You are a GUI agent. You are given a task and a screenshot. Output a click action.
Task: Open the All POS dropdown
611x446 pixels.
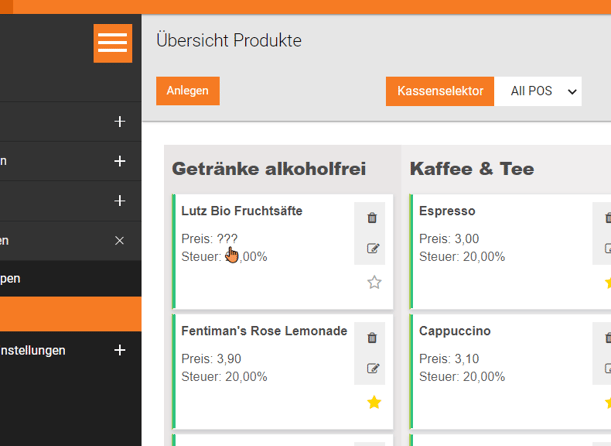pyautogui.click(x=538, y=91)
